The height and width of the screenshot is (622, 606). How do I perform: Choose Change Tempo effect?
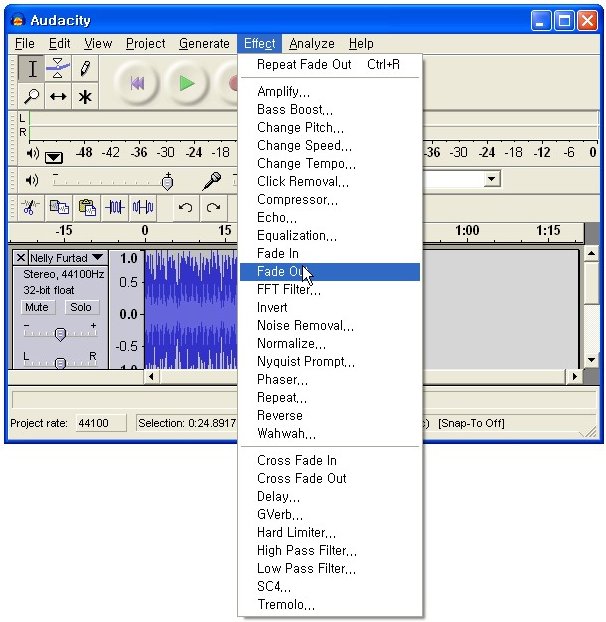coord(330,163)
